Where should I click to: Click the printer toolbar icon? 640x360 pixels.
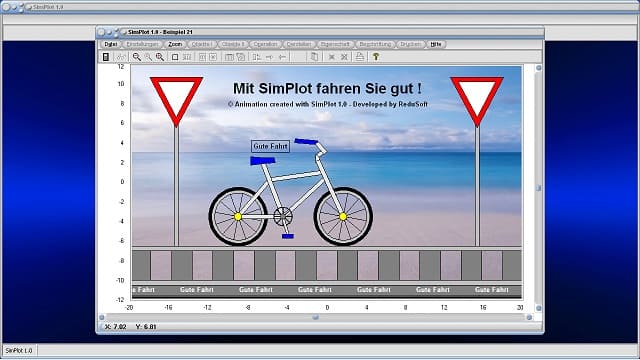360,57
